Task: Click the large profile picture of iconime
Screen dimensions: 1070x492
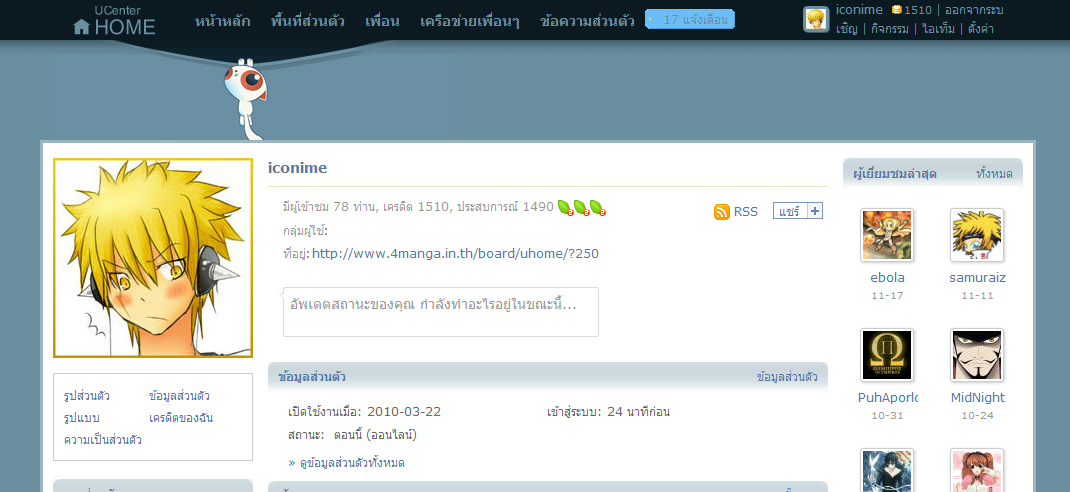Action: [x=153, y=258]
